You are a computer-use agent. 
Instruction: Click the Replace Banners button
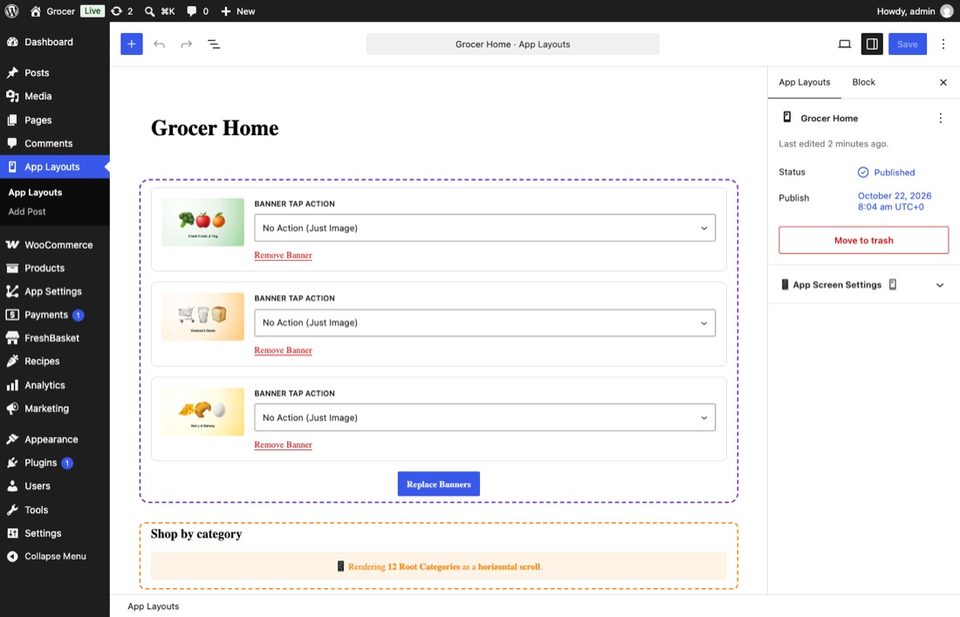click(438, 484)
